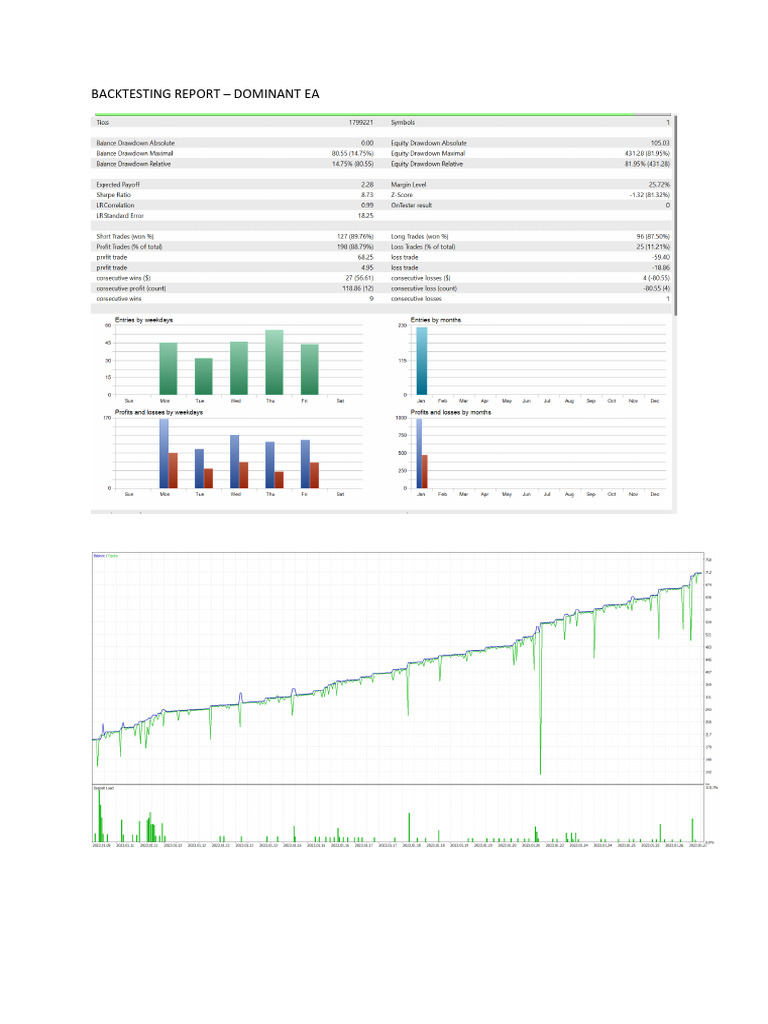Select the value '27 (56.61)'

click(x=359, y=278)
